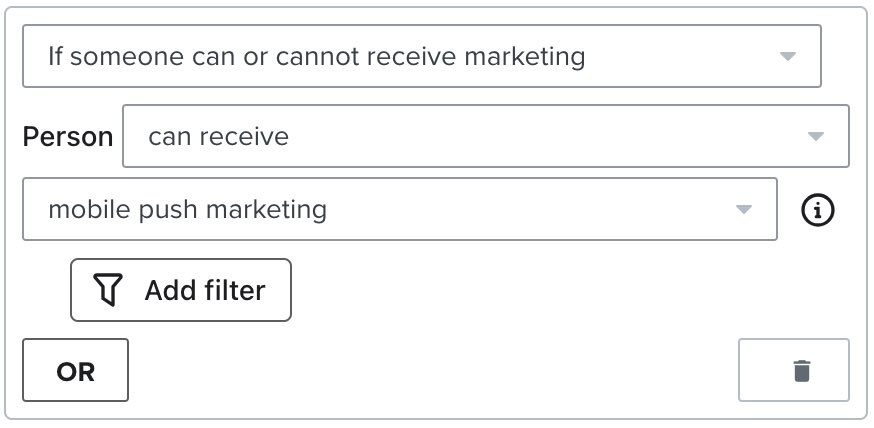
Task: Click the "Add filter" label text
Action: 204,291
